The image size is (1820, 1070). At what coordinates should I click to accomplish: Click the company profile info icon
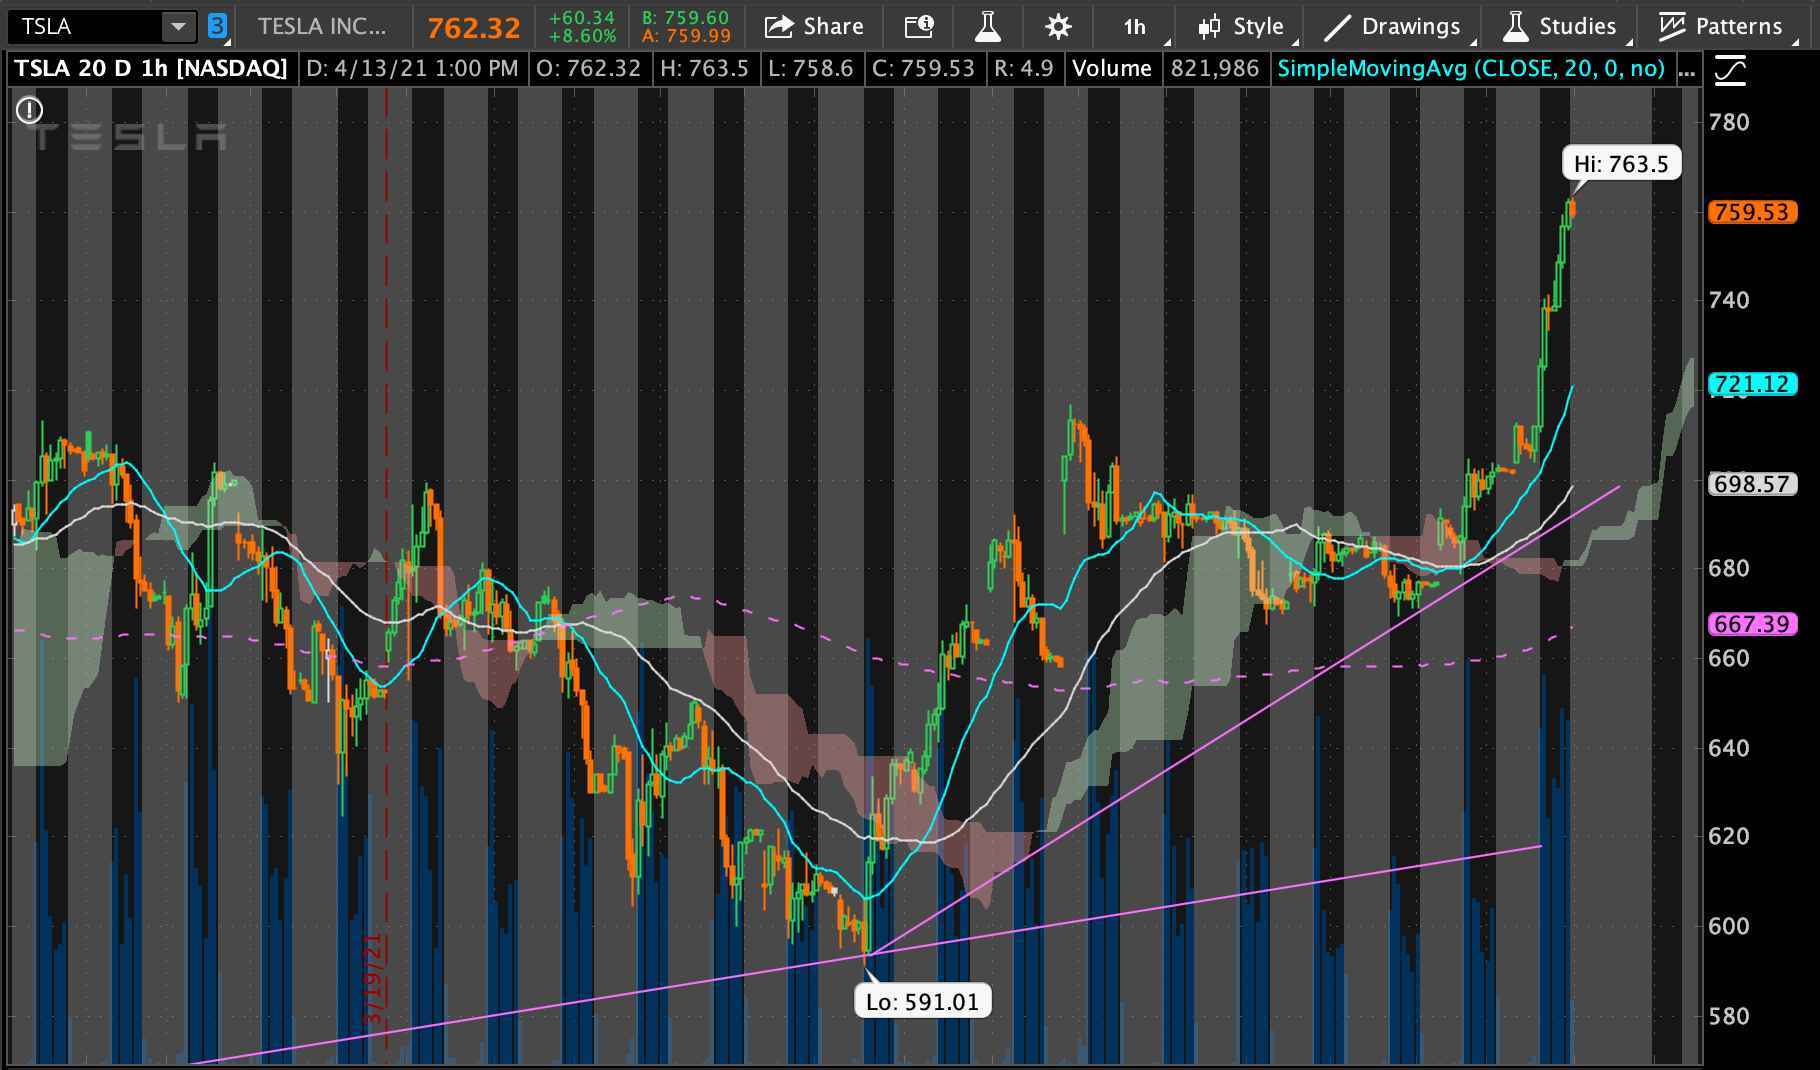pyautogui.click(x=919, y=27)
